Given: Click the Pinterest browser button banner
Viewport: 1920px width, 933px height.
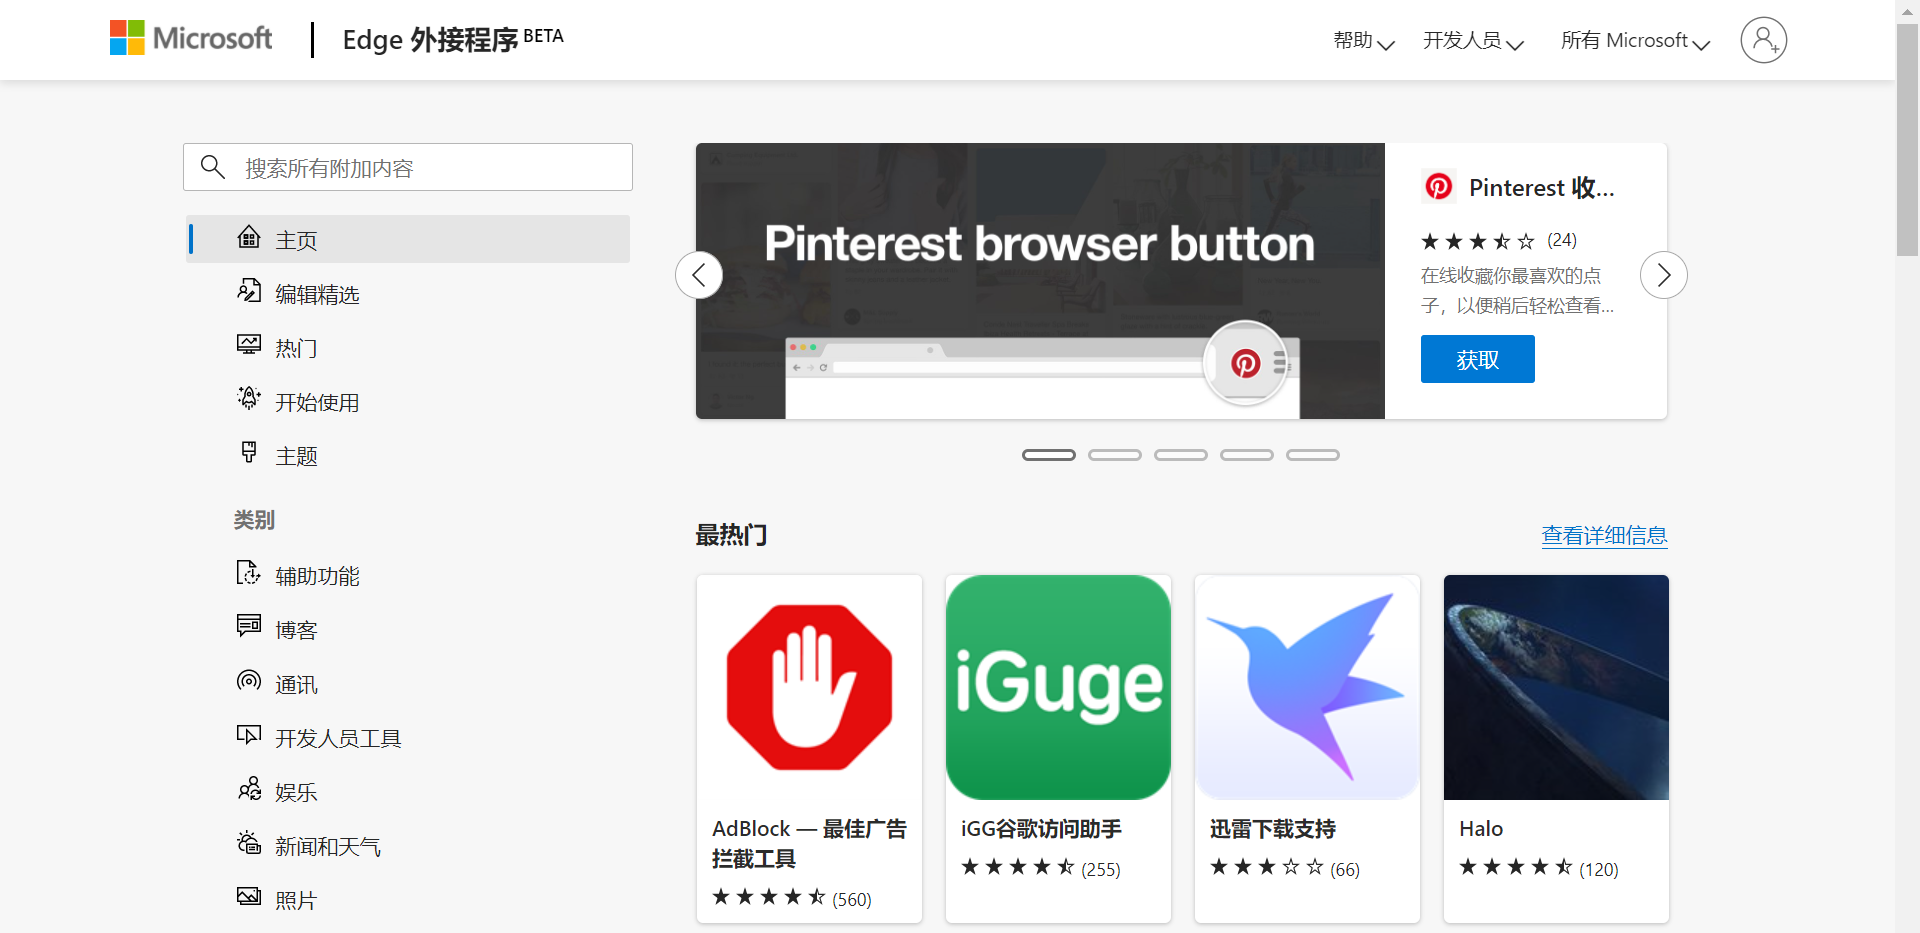Looking at the screenshot, I should tap(1040, 281).
